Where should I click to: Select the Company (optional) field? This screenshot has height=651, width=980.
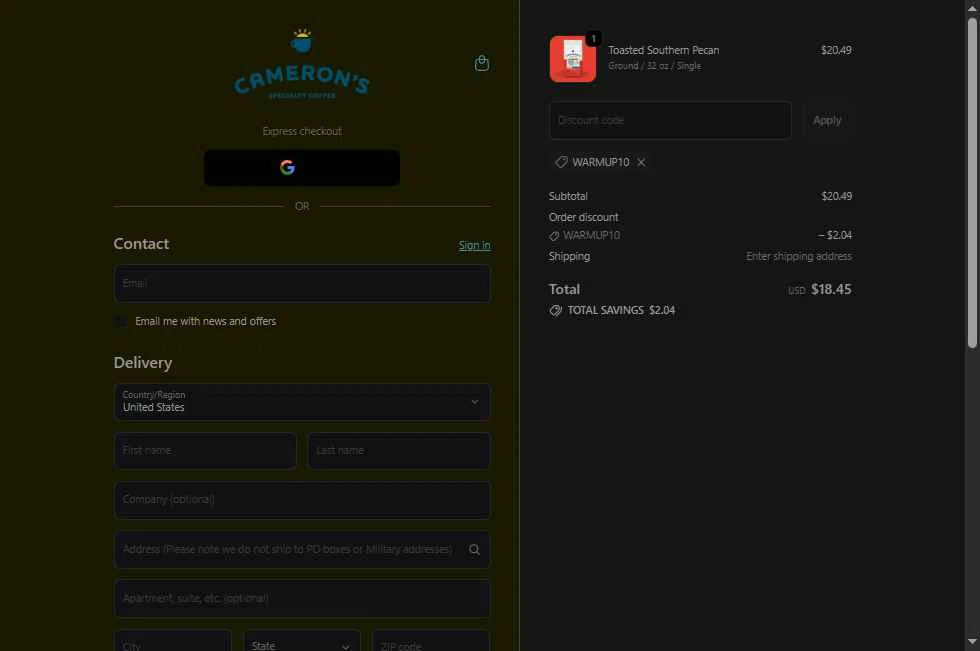click(x=302, y=500)
